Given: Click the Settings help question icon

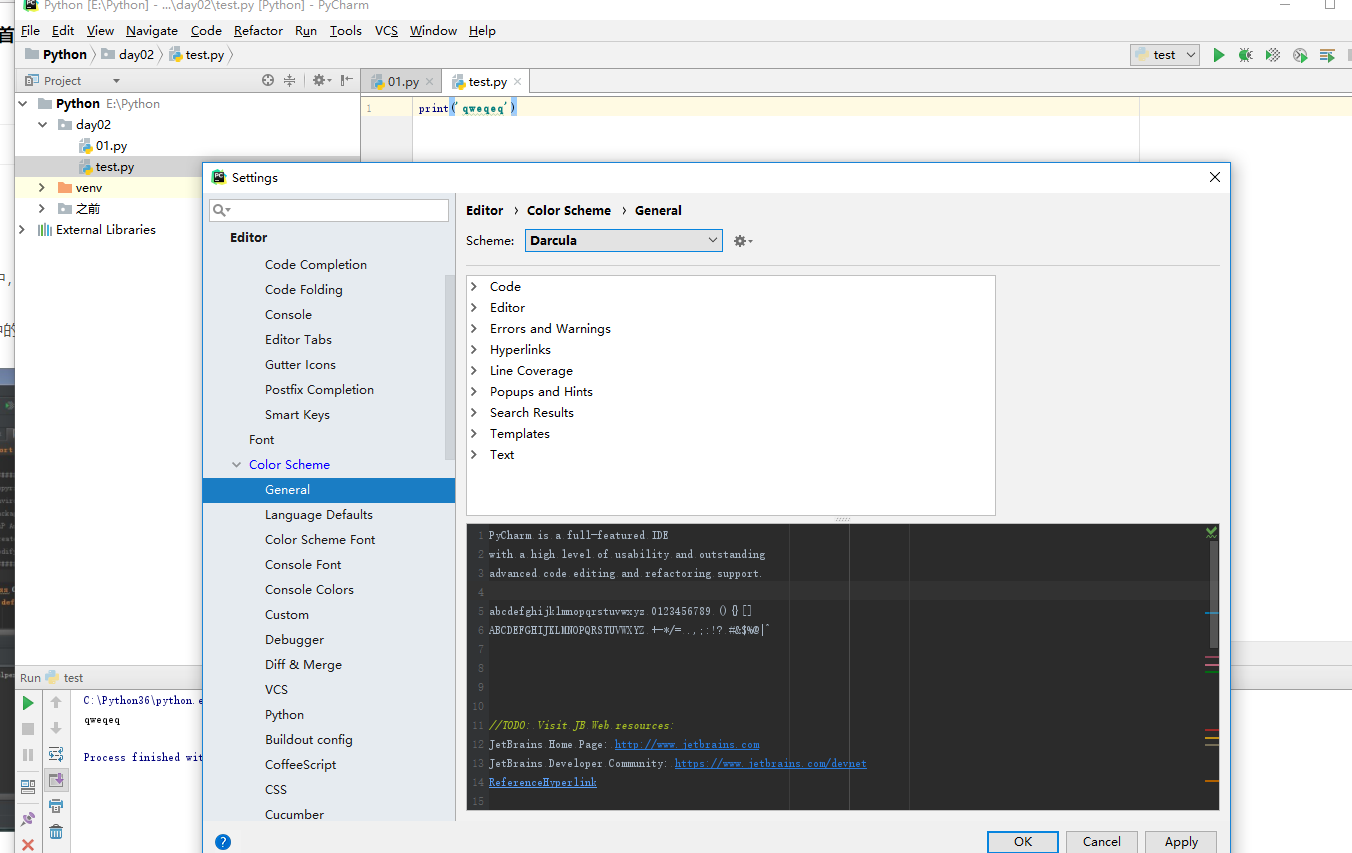Looking at the screenshot, I should point(223,842).
